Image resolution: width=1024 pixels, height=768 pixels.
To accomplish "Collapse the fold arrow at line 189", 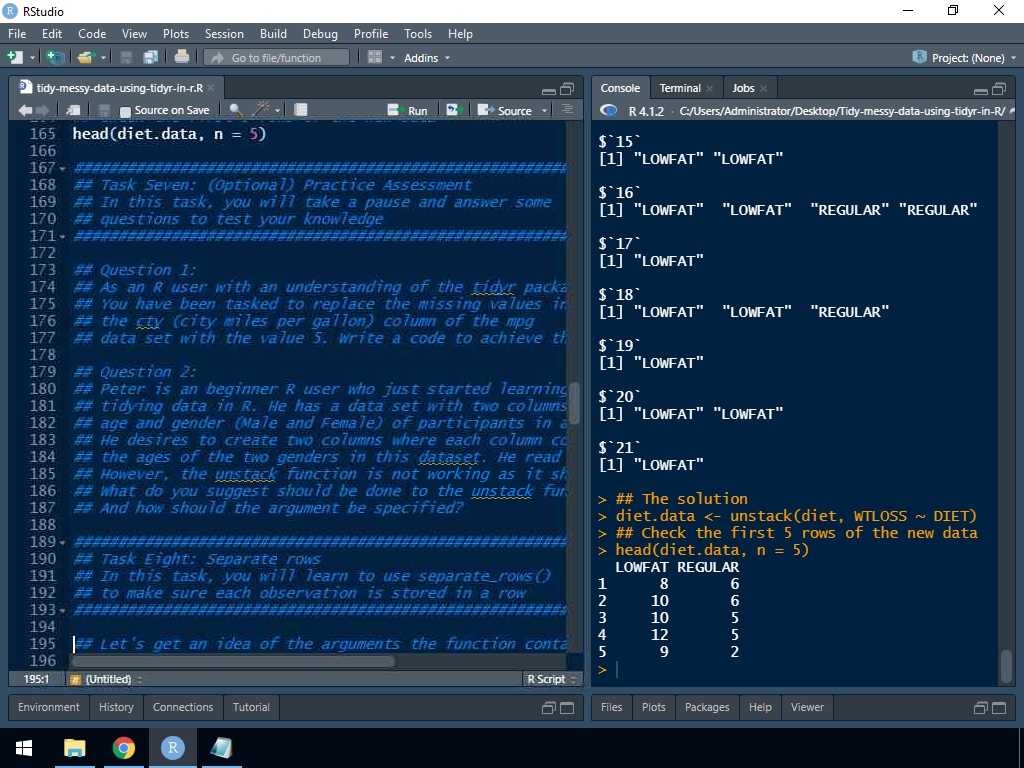I will tap(64, 542).
